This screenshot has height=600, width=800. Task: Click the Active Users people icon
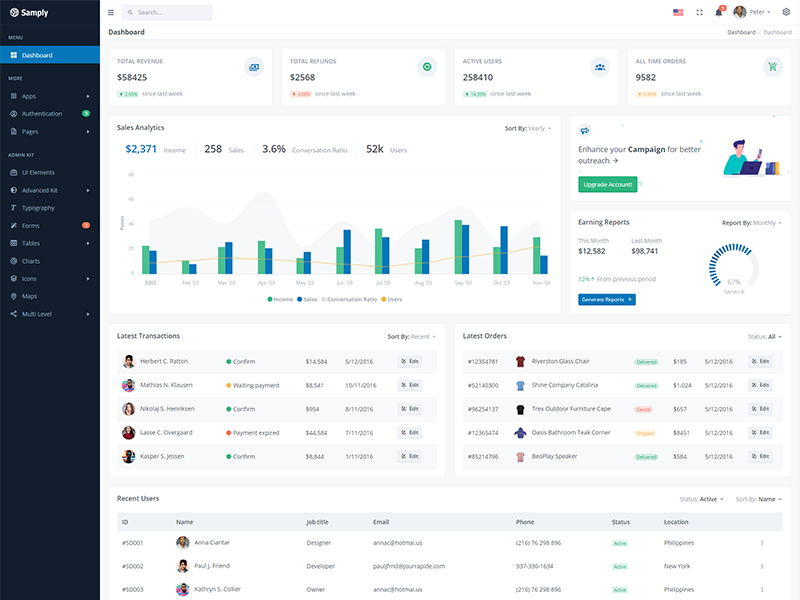point(600,67)
